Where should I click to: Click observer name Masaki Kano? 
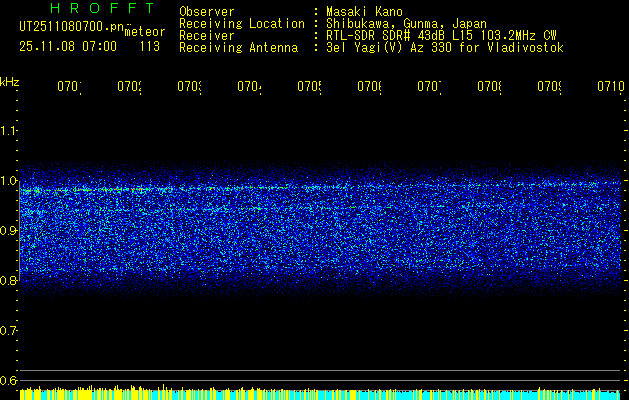364,12
